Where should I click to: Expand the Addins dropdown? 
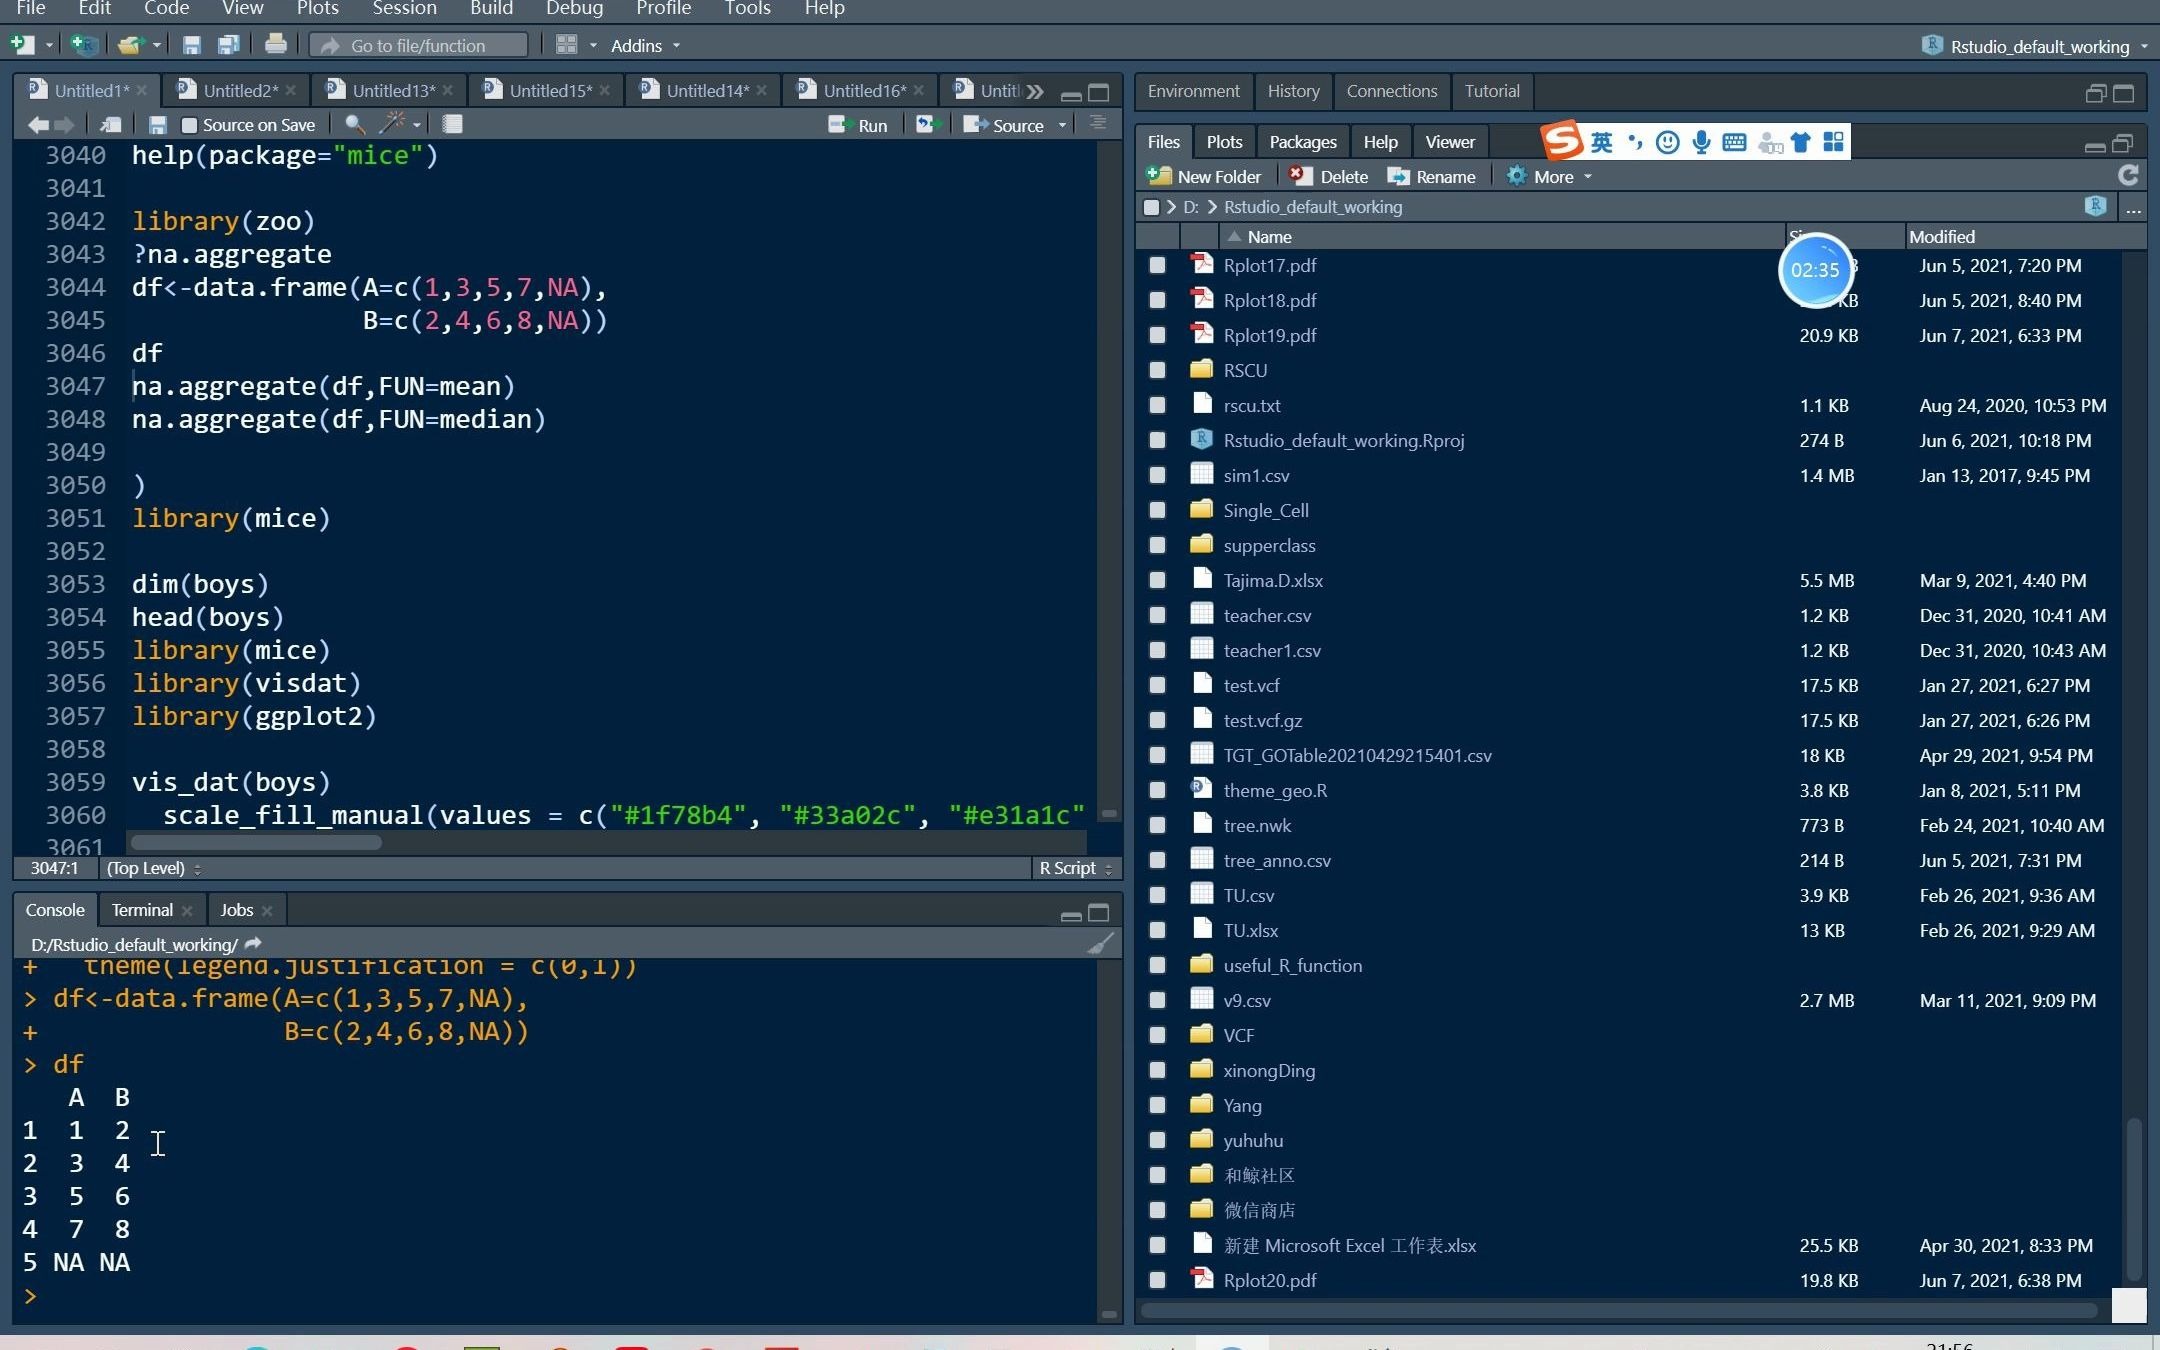pyautogui.click(x=645, y=46)
